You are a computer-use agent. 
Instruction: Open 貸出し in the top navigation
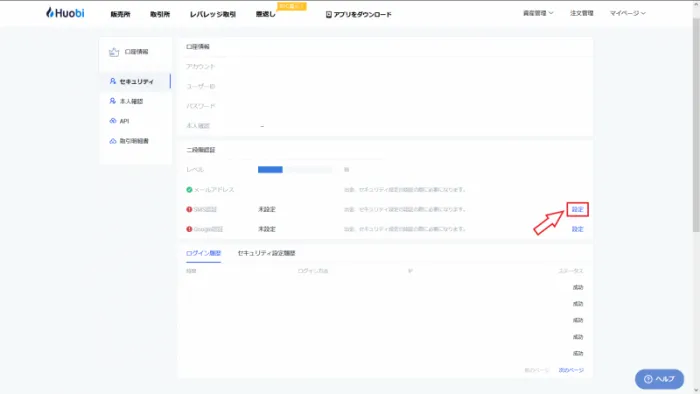coord(265,14)
